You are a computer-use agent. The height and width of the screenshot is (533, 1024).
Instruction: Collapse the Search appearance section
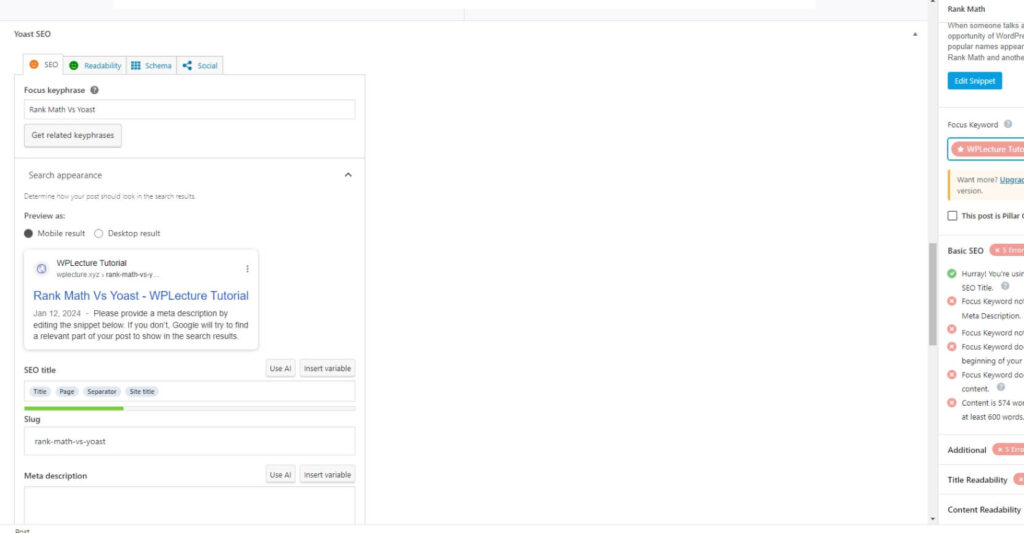point(348,175)
